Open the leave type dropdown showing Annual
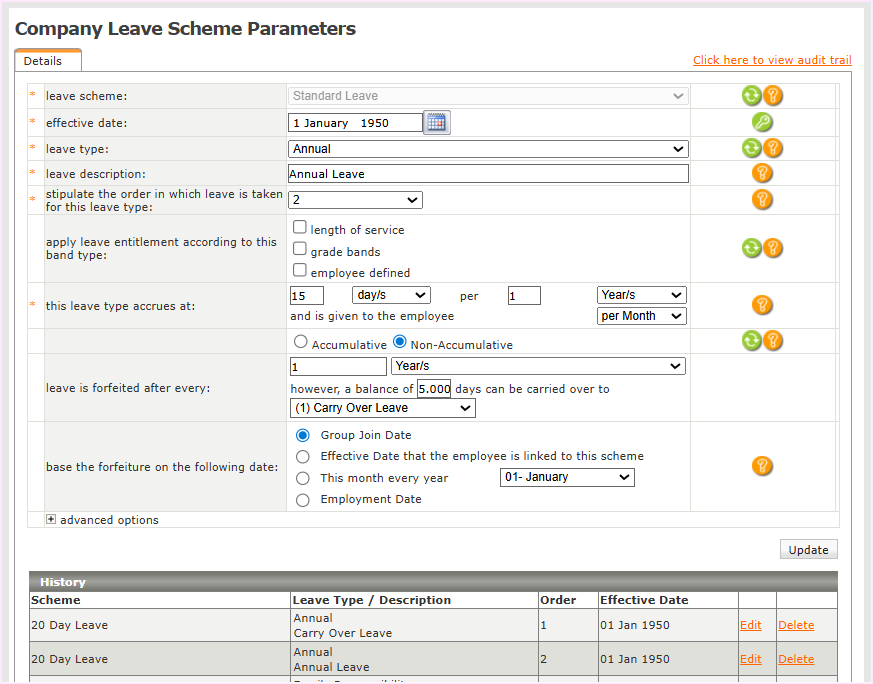 tap(488, 149)
